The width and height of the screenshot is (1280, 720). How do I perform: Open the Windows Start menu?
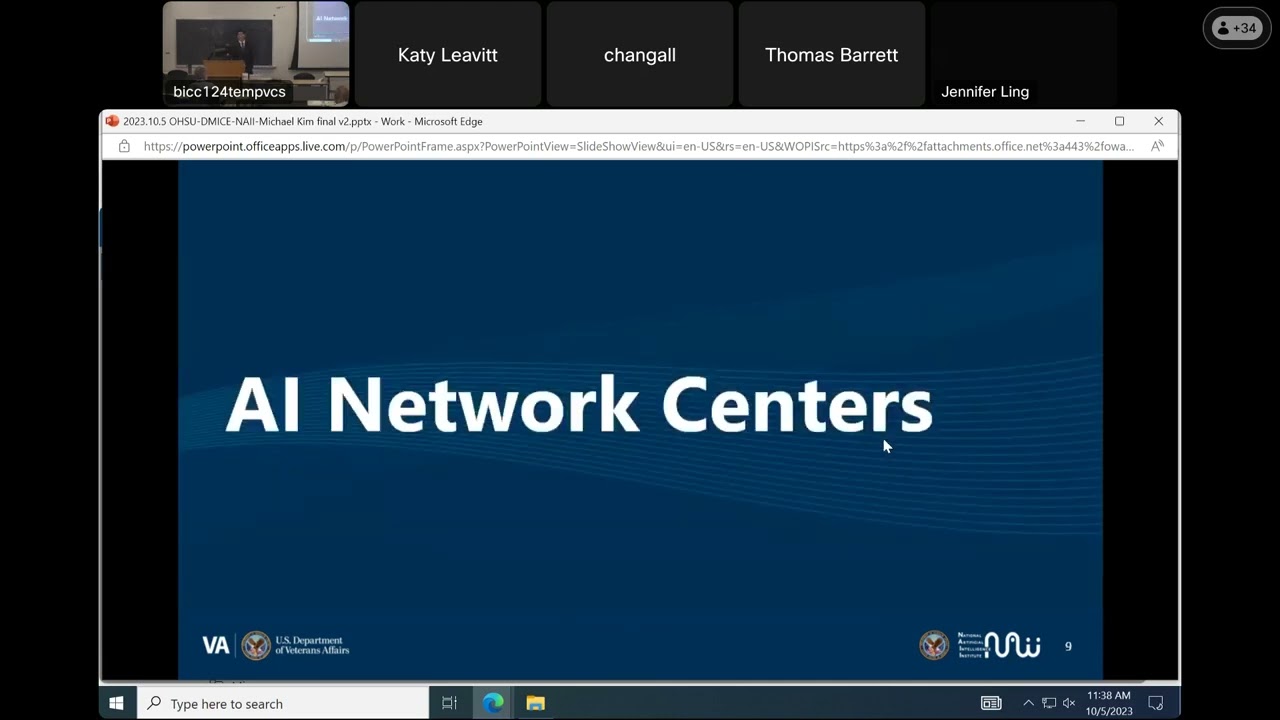click(116, 703)
